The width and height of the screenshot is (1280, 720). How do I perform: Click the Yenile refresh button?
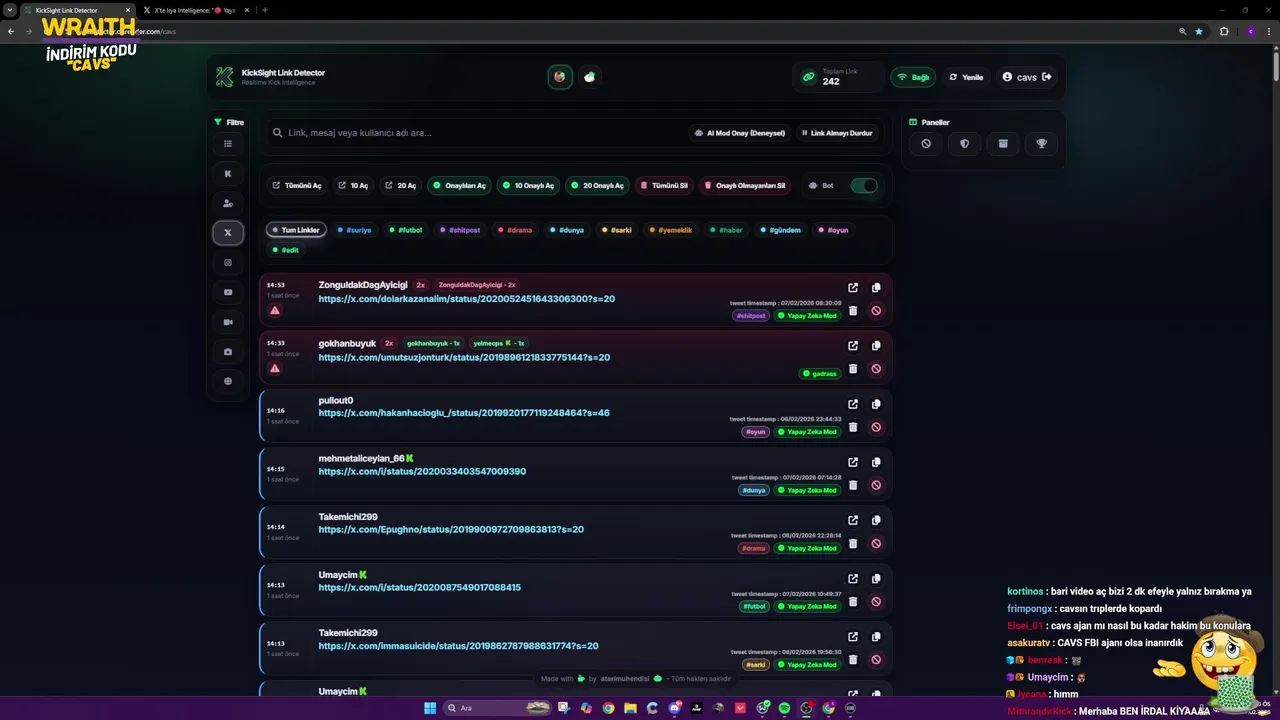click(966, 77)
